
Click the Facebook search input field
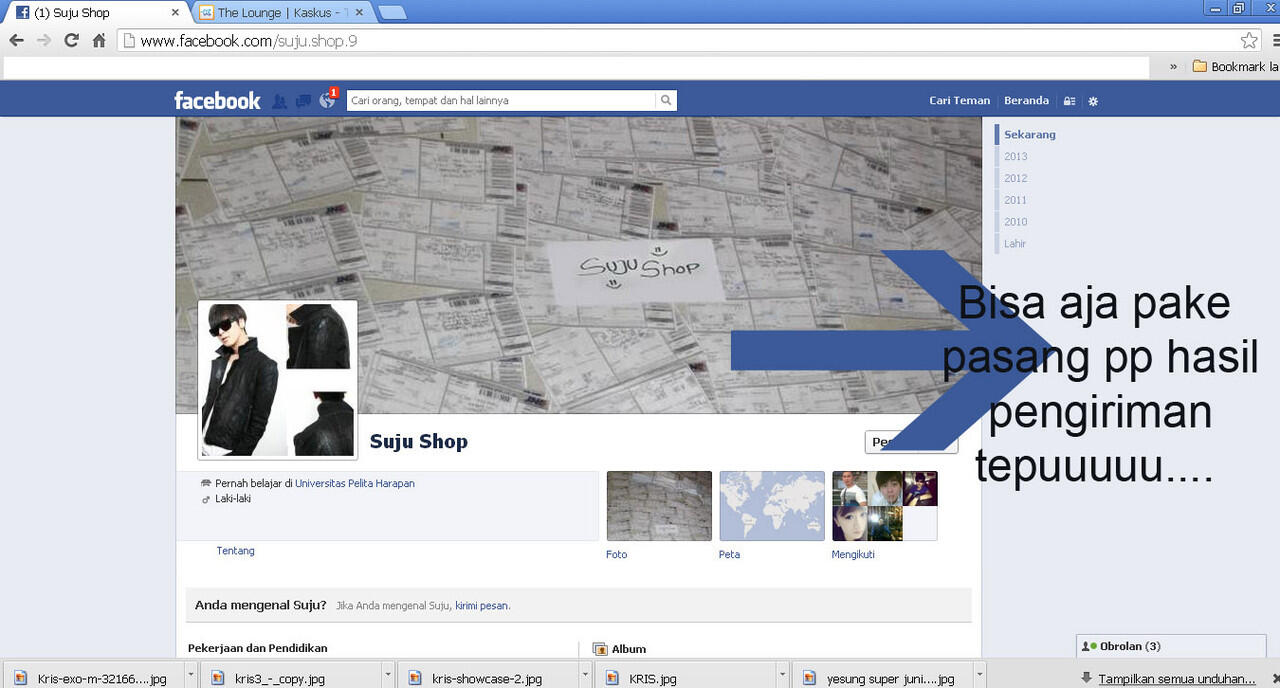pos(501,100)
